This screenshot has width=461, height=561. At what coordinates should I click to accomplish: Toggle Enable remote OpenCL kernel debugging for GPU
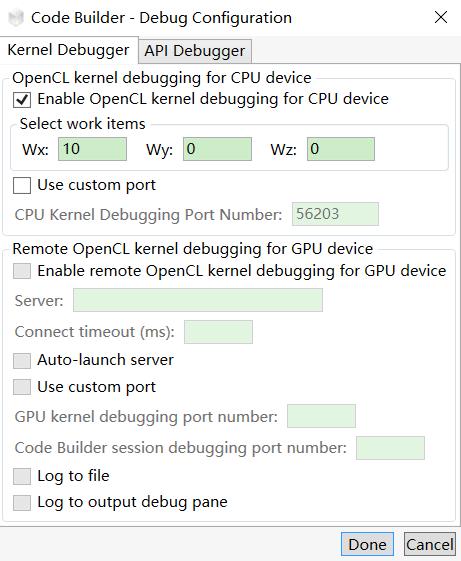click(22, 271)
